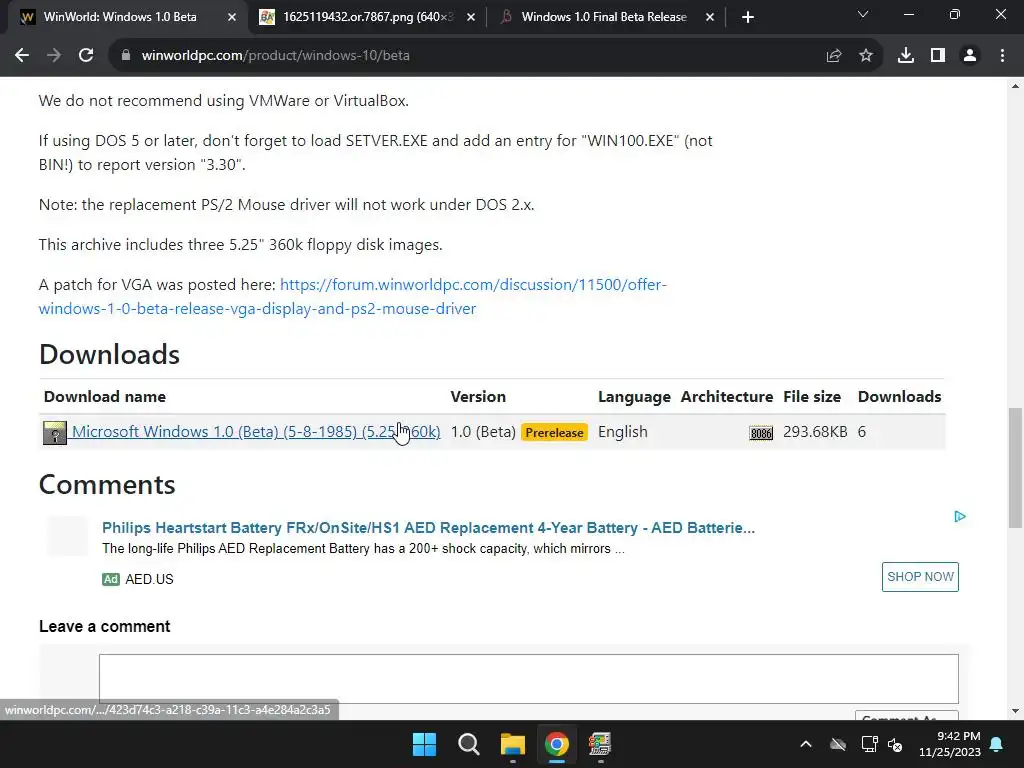Image resolution: width=1024 pixels, height=768 pixels.
Task: Go back to the previous page
Action: pyautogui.click(x=22, y=56)
